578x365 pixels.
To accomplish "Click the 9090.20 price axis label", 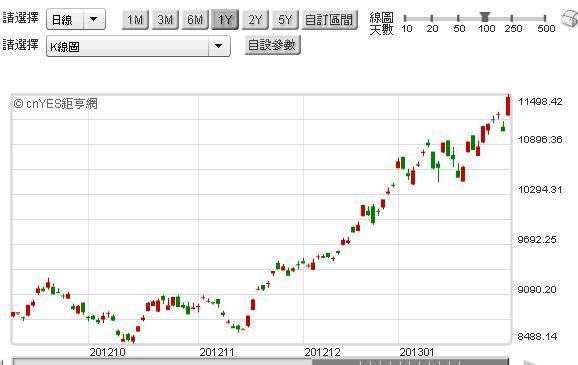I will point(537,289).
